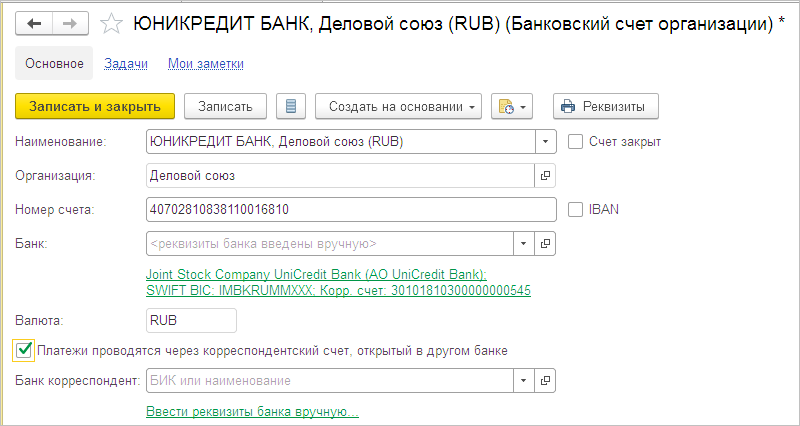Enable the Счет закрыт checkbox
The image size is (800, 426).
575,142
